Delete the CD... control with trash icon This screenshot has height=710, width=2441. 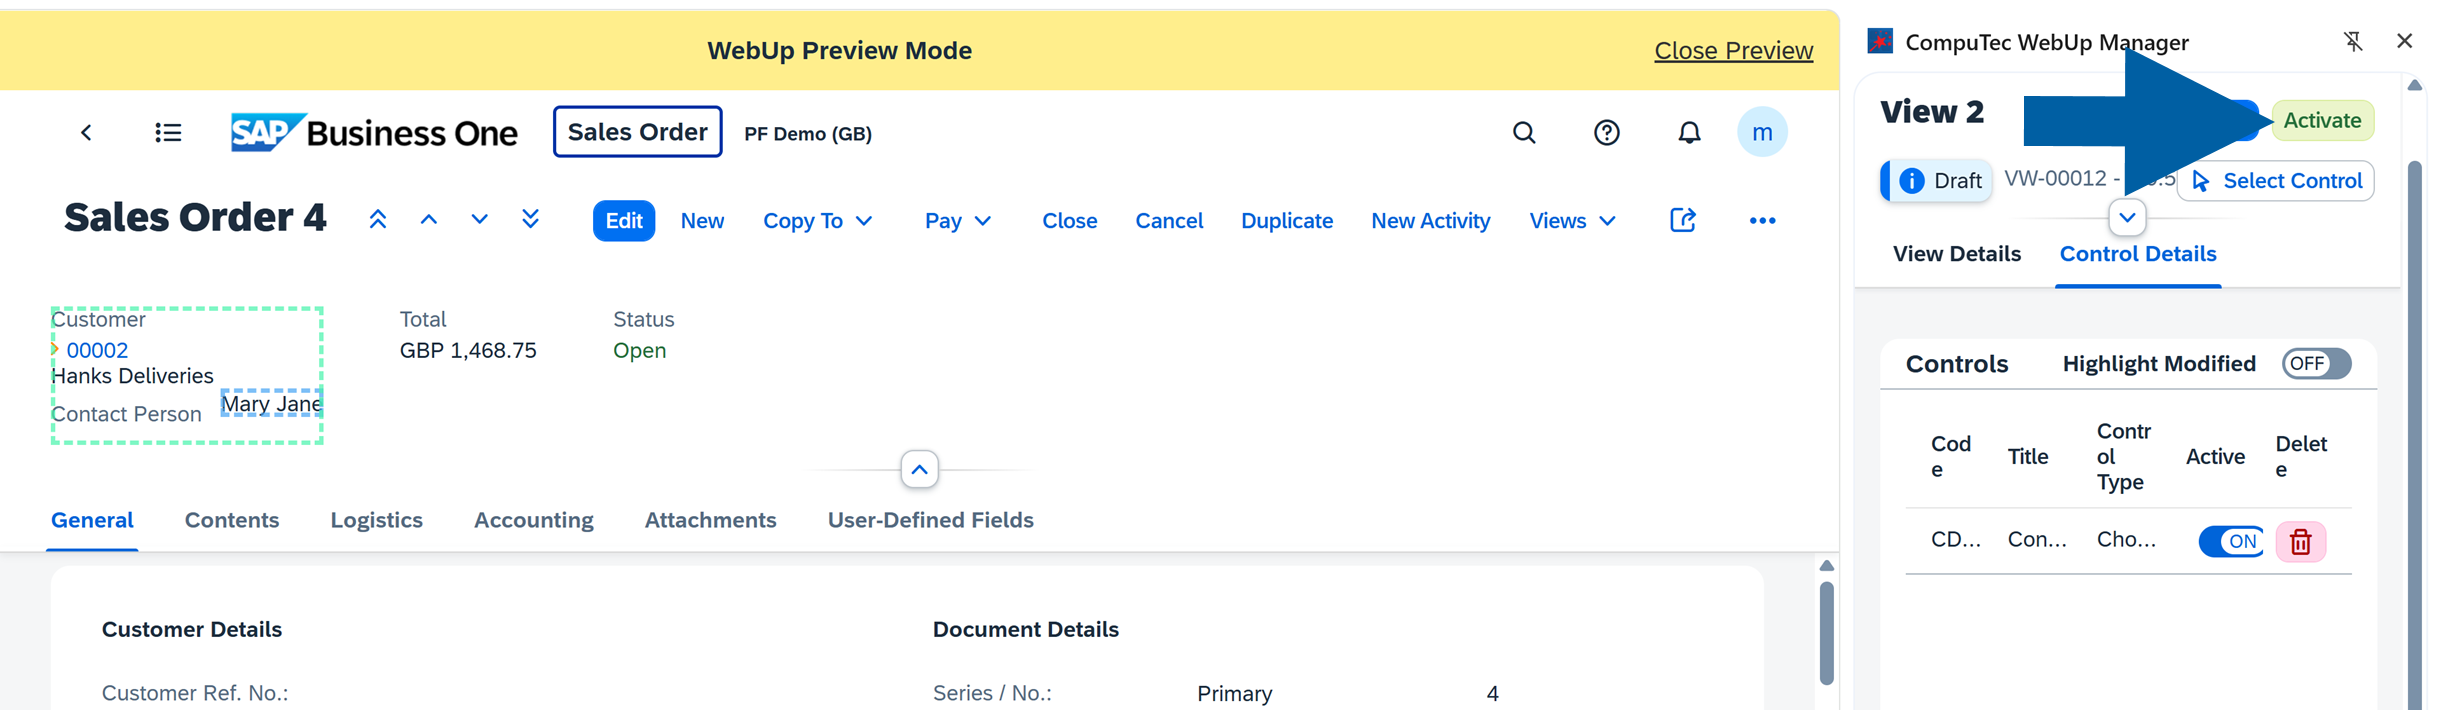(2301, 541)
